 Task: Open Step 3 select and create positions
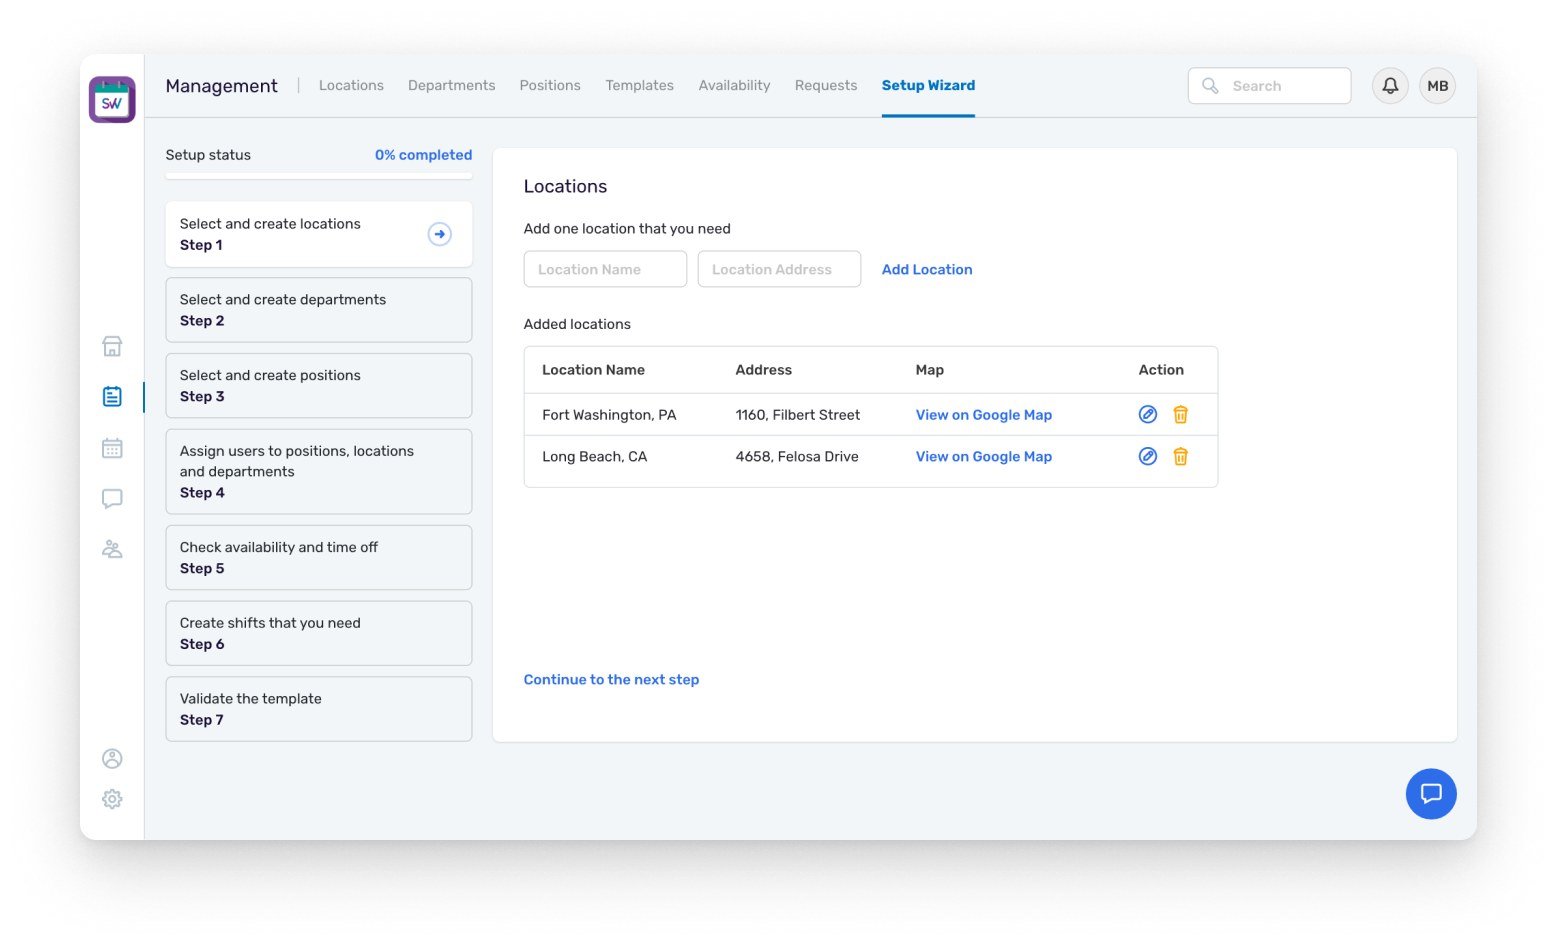click(319, 386)
